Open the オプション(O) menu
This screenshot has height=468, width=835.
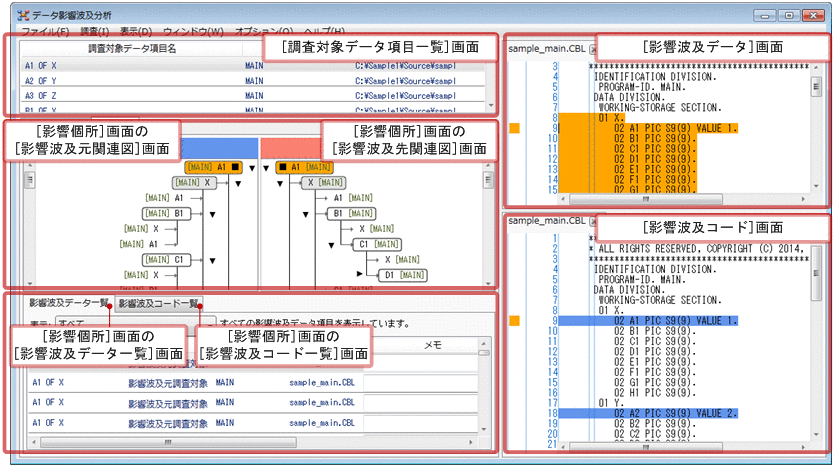[x=264, y=31]
